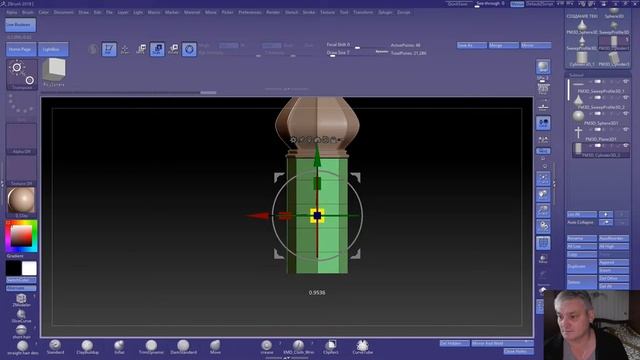Click the AutoReorder button
Viewport: 640px width, 360px height.
point(613,238)
